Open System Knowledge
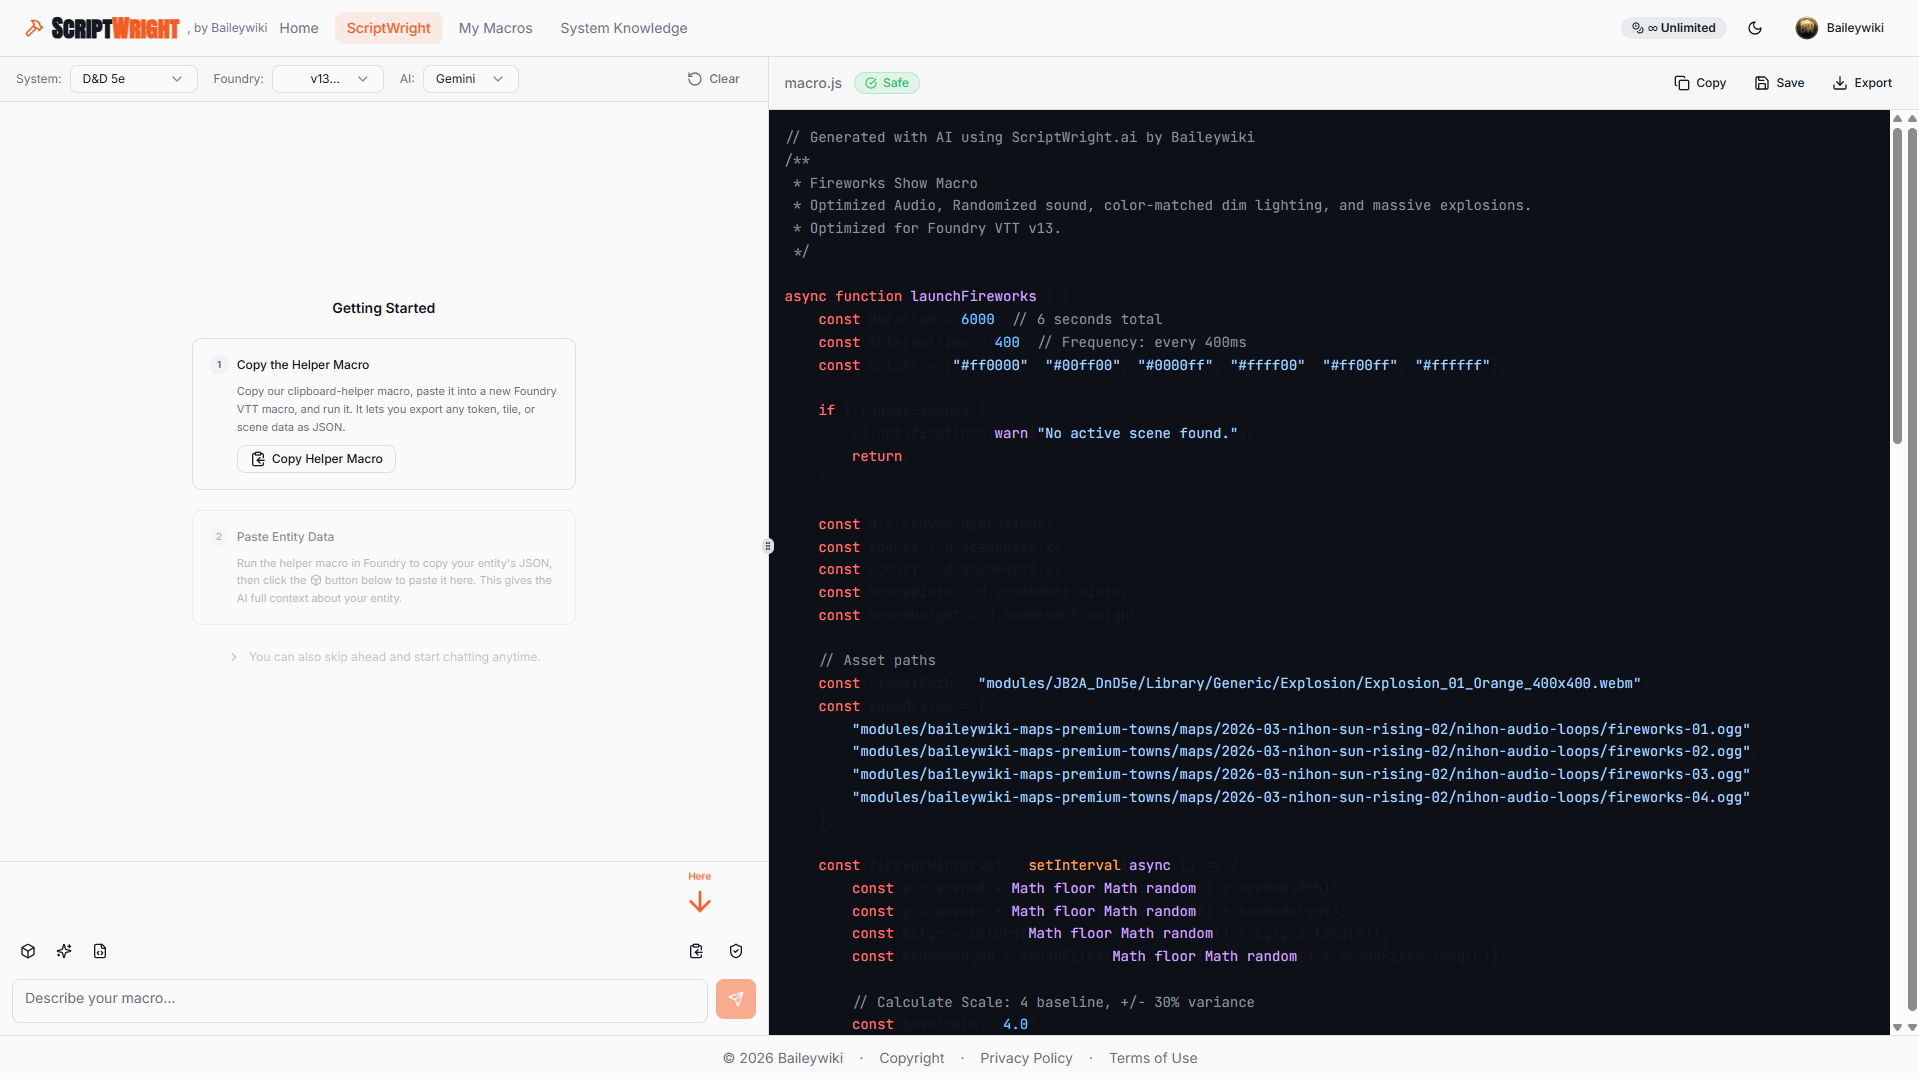 (x=624, y=28)
